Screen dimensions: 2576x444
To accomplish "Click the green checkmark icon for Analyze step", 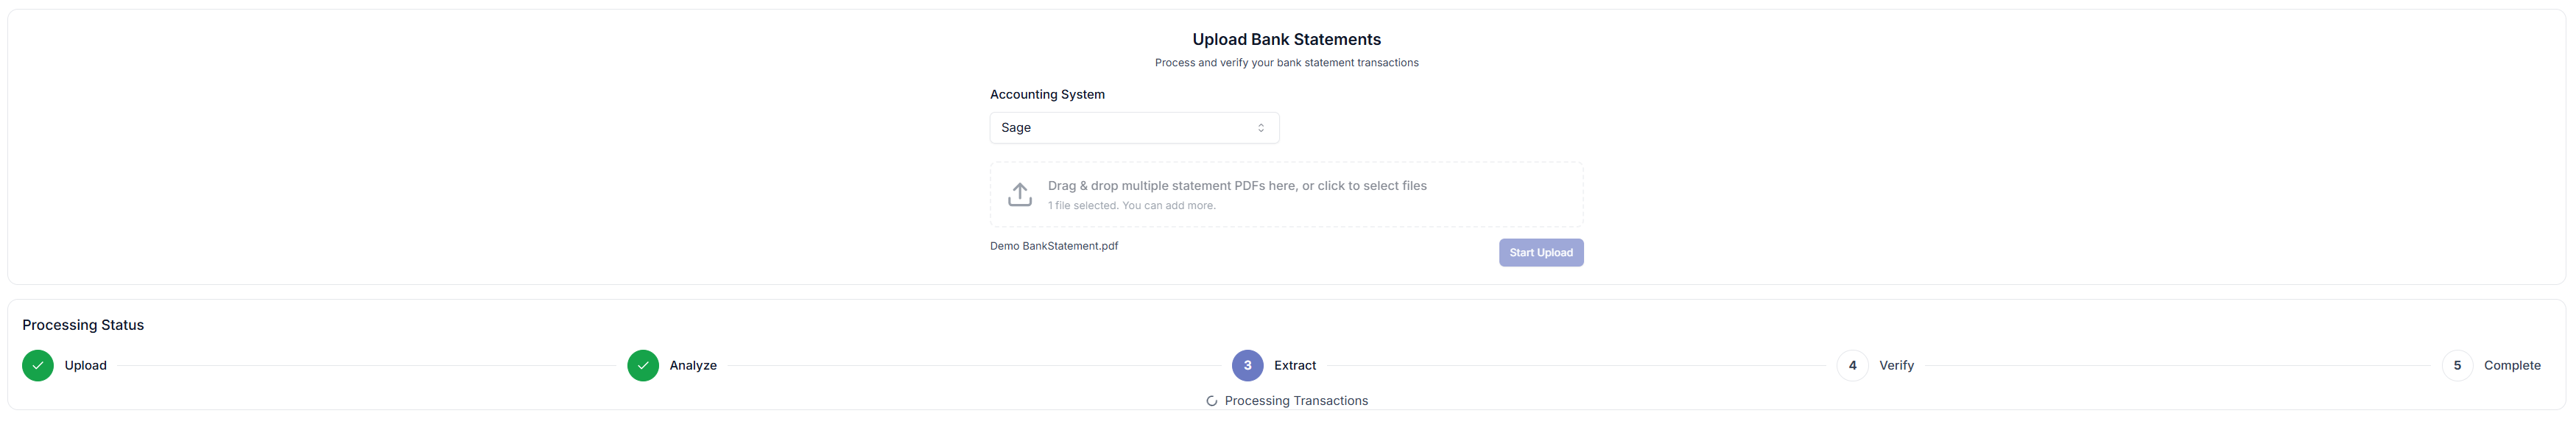I will (x=642, y=365).
